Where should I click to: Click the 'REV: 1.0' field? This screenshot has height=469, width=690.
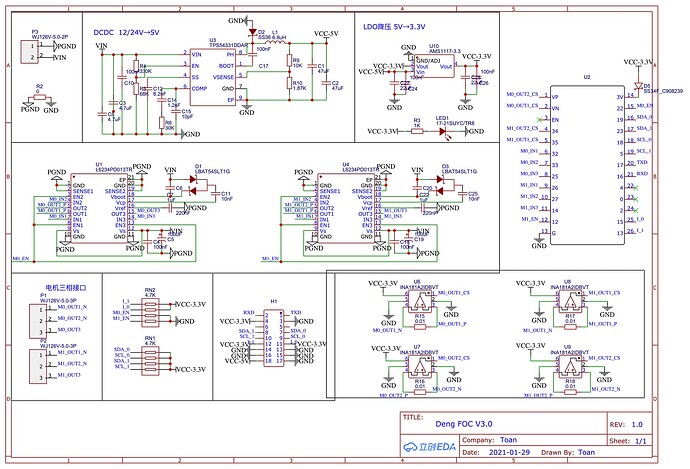coord(626,425)
